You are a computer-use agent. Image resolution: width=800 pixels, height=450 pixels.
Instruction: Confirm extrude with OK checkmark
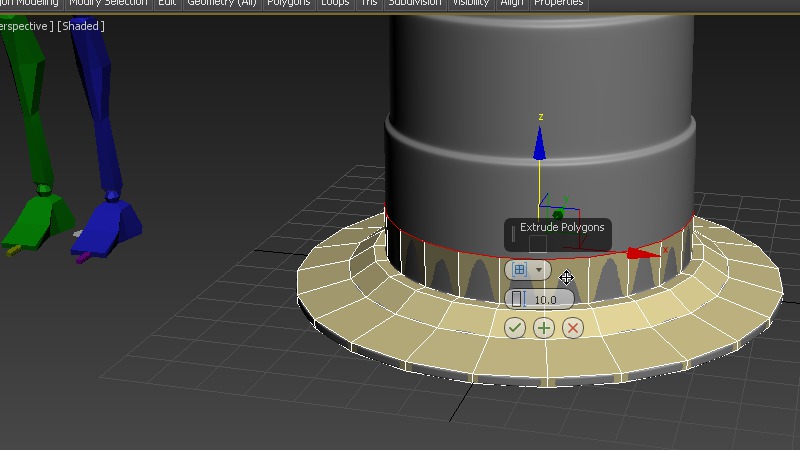click(x=515, y=328)
